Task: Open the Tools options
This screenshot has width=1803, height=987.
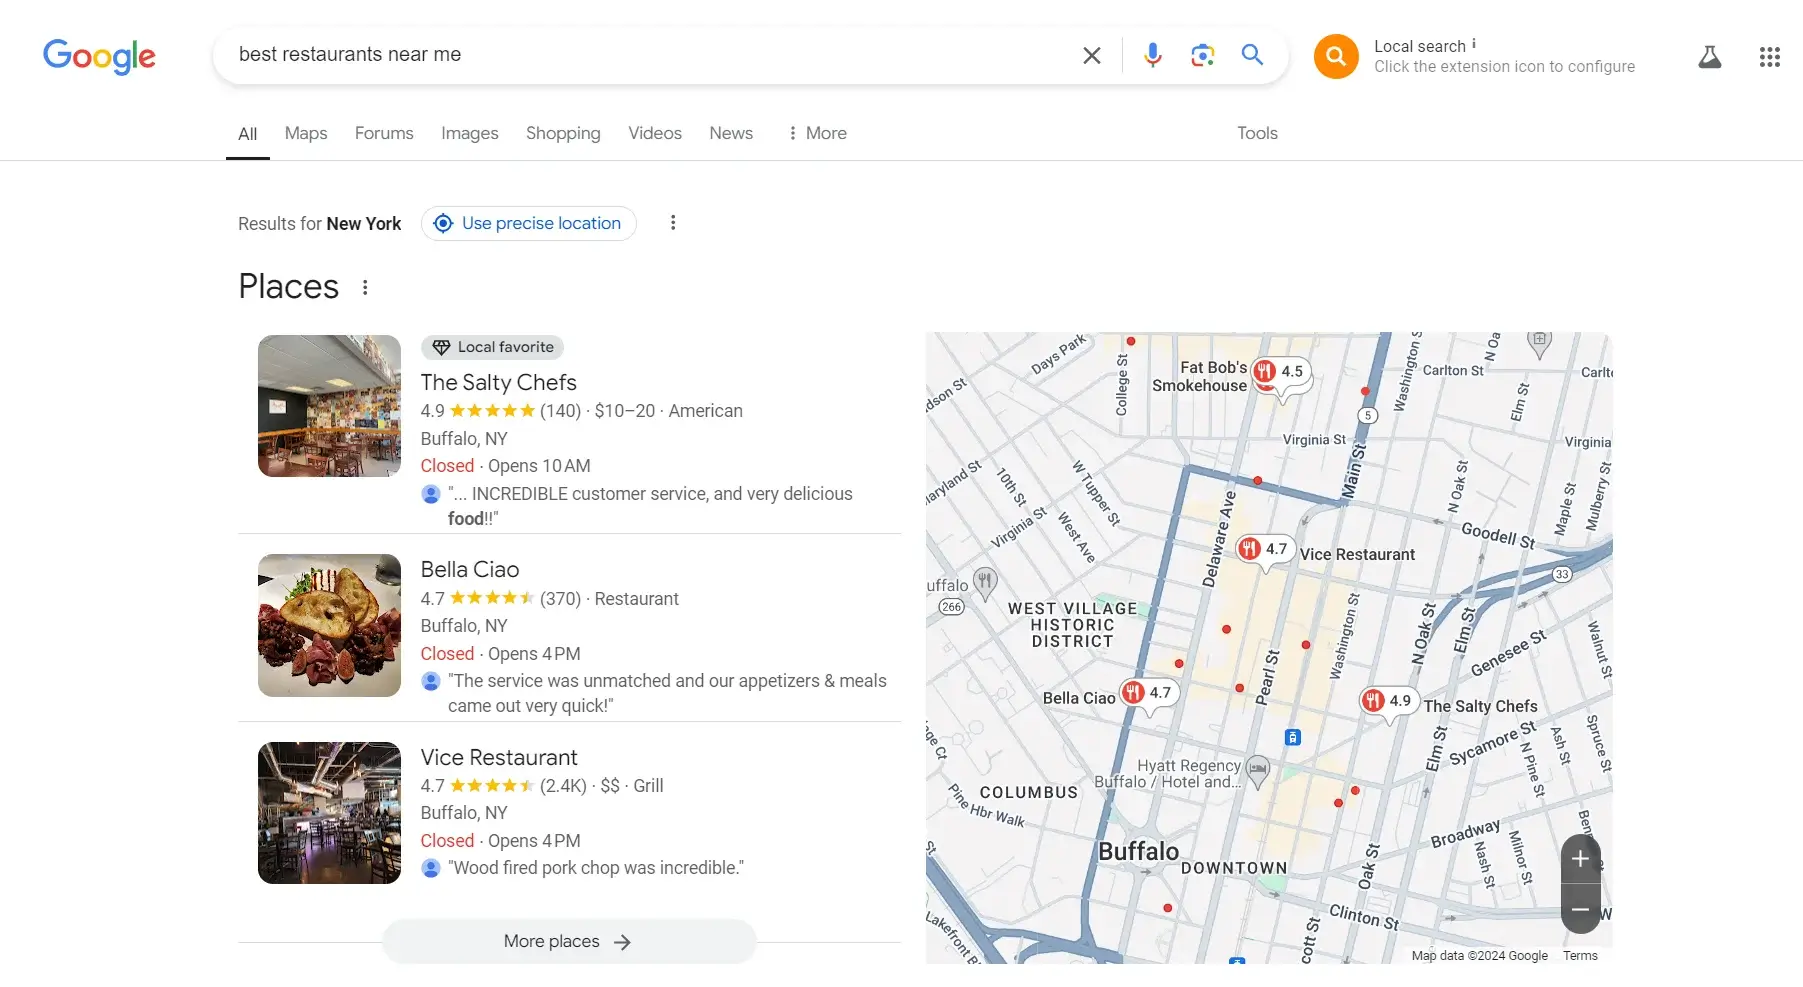Action: (1257, 133)
